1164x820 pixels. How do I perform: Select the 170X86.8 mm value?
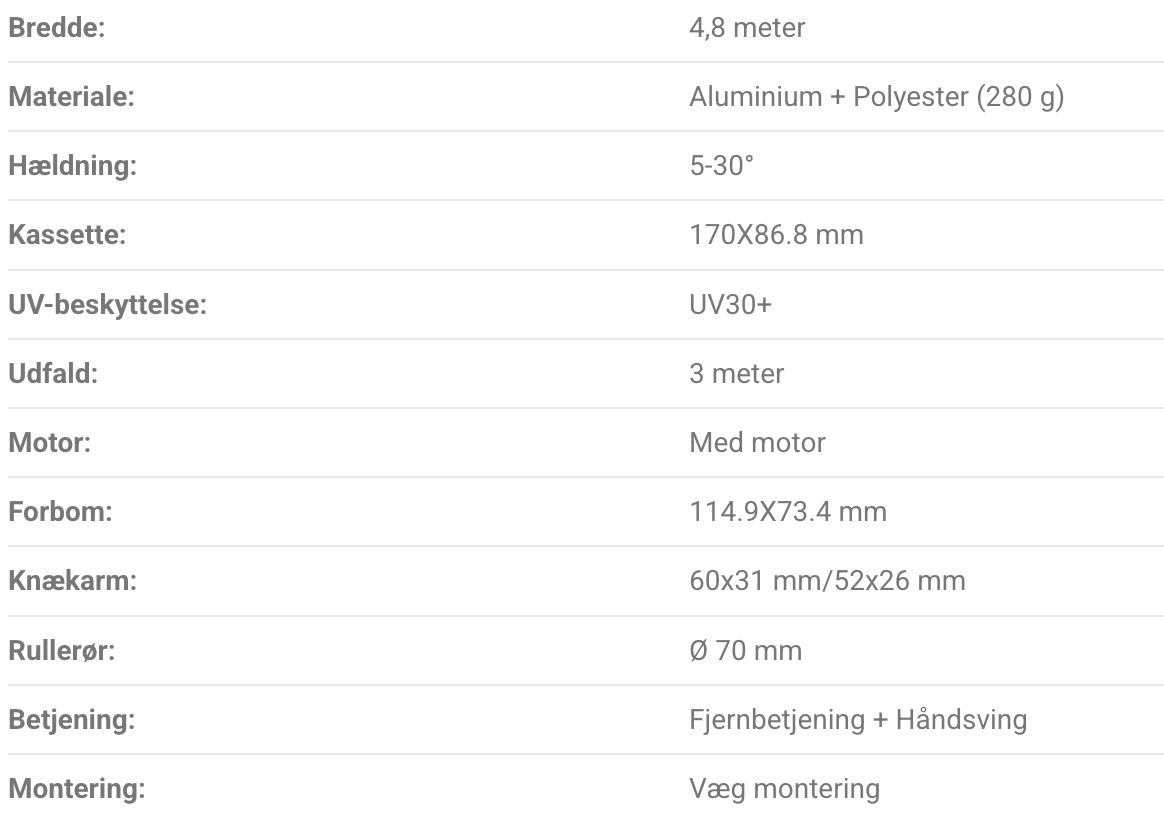click(x=776, y=235)
